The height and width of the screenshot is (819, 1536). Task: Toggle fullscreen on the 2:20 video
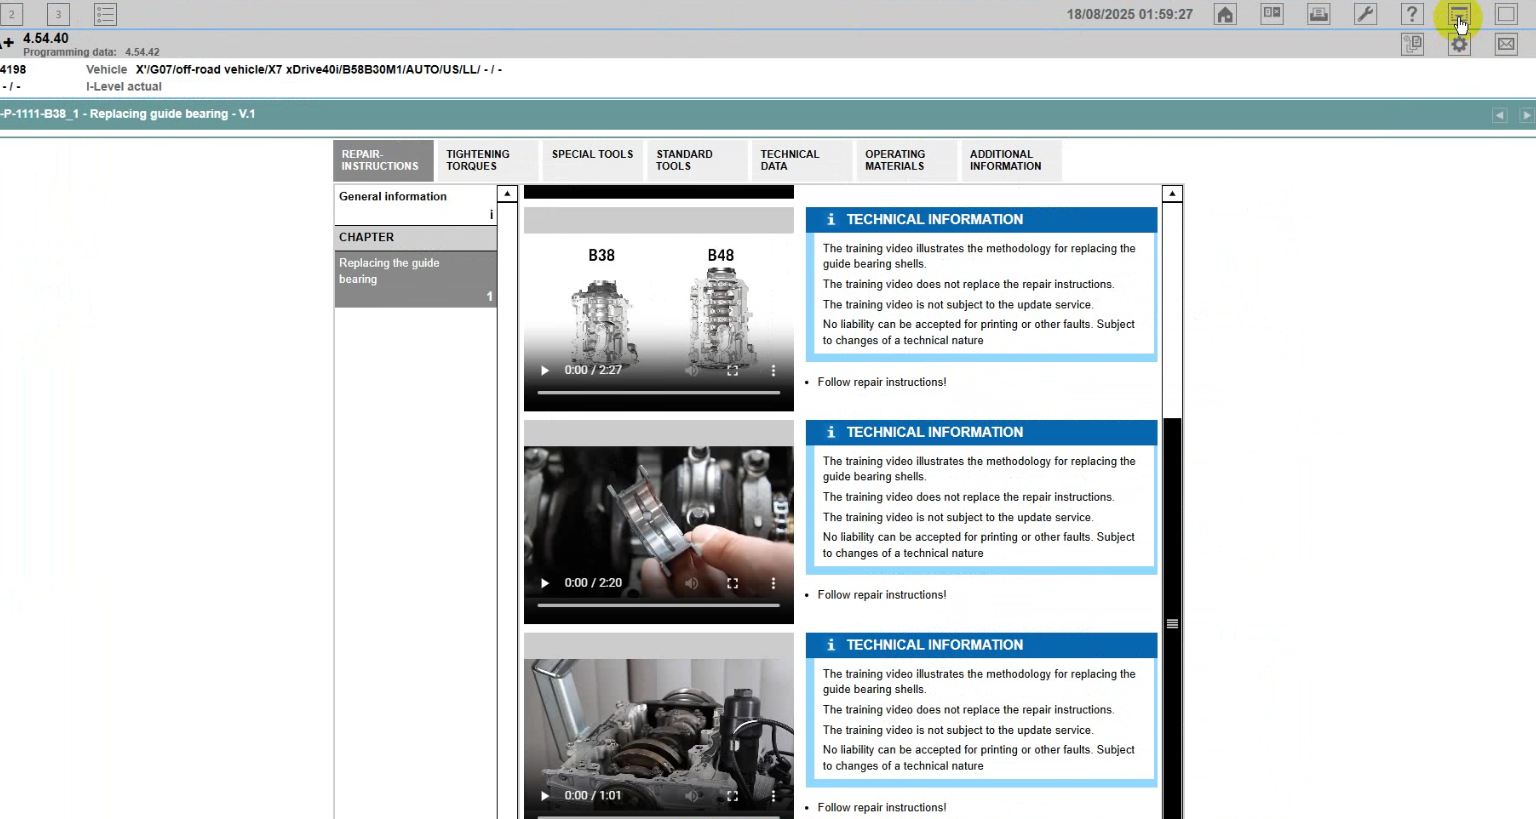point(733,583)
